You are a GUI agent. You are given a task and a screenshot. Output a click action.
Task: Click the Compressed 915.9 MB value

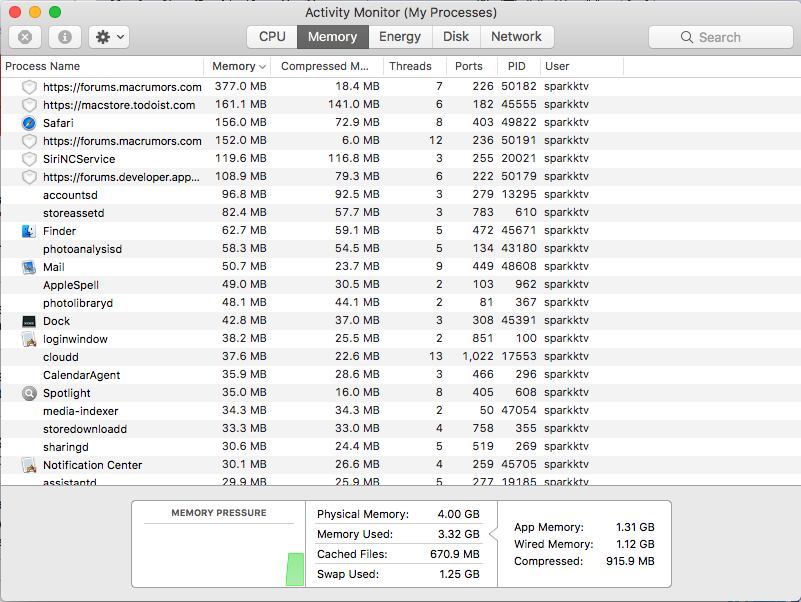tap(630, 561)
